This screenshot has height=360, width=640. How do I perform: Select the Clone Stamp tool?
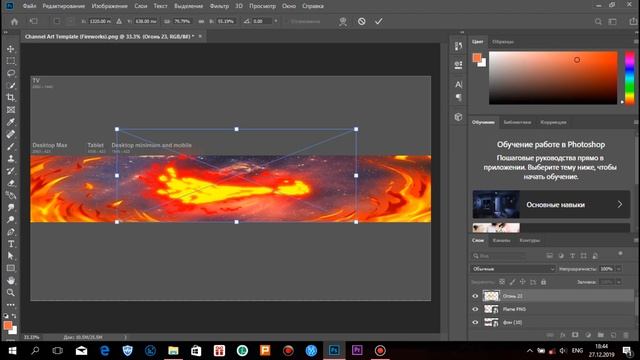point(11,159)
